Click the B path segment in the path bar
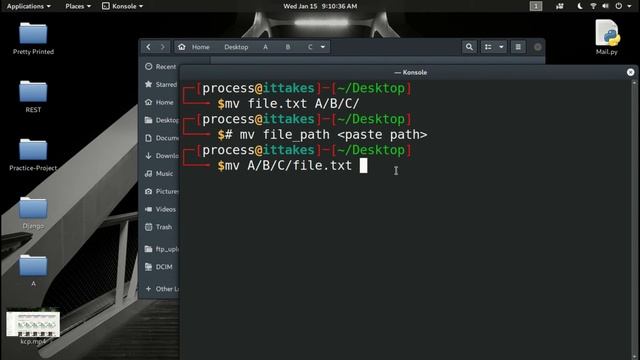 [x=288, y=47]
